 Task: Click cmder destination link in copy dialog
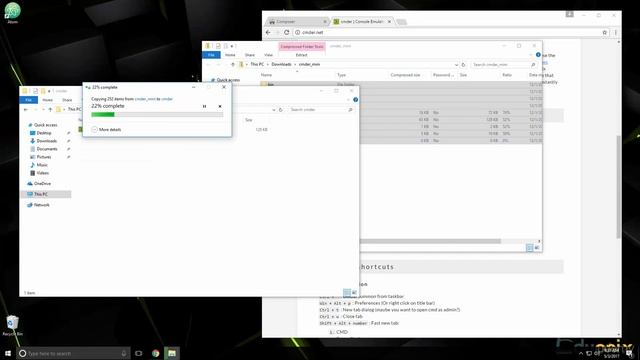pyautogui.click(x=167, y=99)
